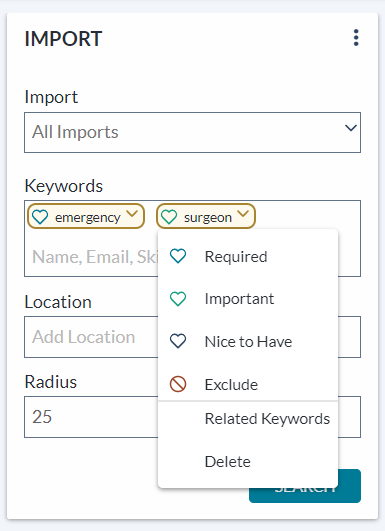The image size is (385, 531).
Task: Click the heart icon on the surgeon keyword
Action: [169, 217]
